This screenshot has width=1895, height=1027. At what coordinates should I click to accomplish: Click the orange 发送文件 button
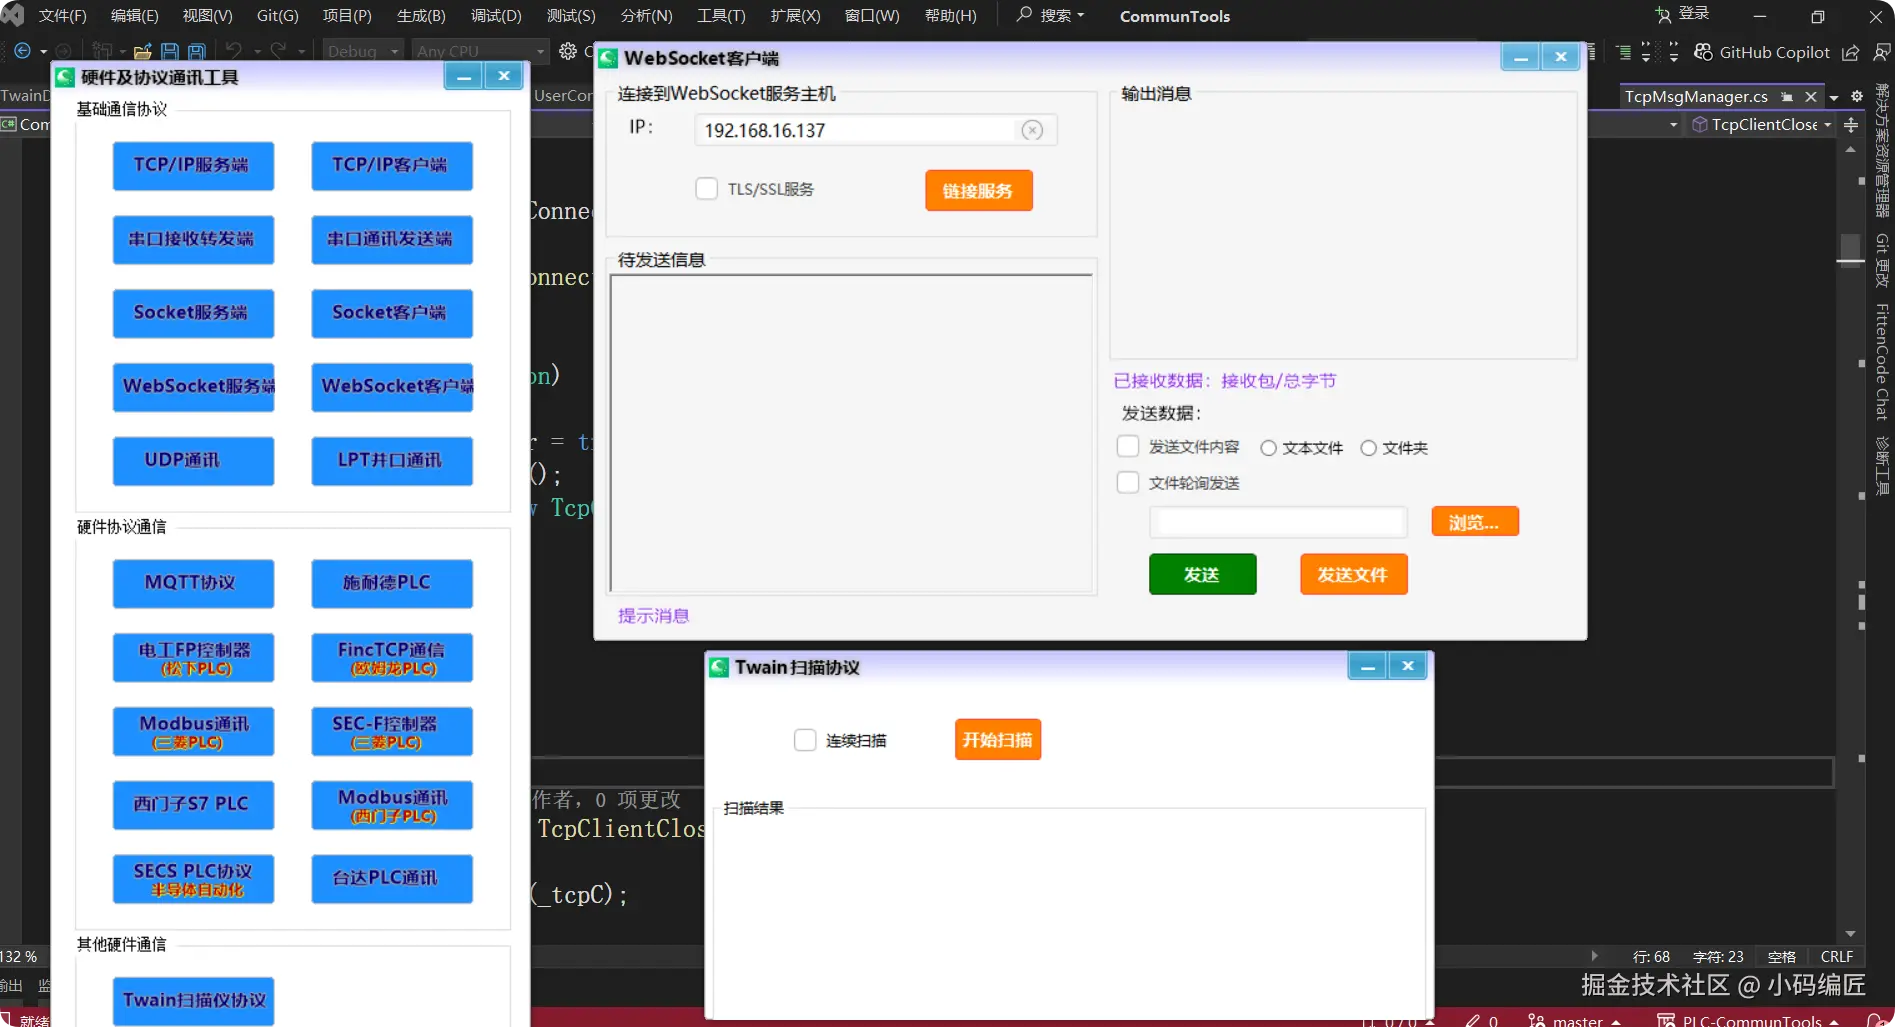point(1353,574)
